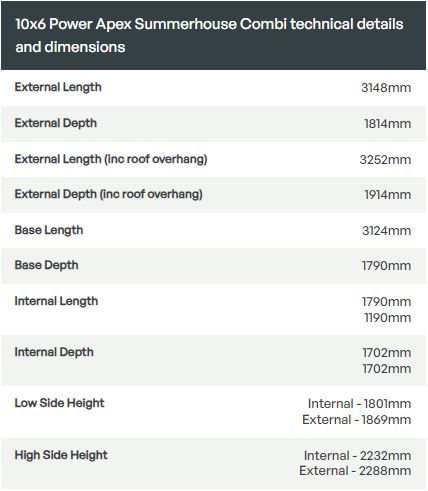Image resolution: width=428 pixels, height=491 pixels.
Task: Select the Base Length label
Action: 49,230
